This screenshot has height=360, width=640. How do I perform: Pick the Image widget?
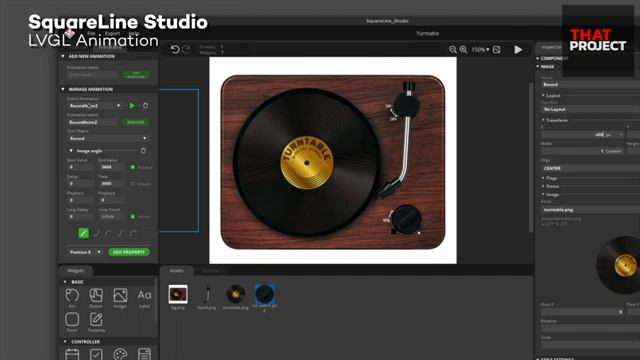coord(120,298)
